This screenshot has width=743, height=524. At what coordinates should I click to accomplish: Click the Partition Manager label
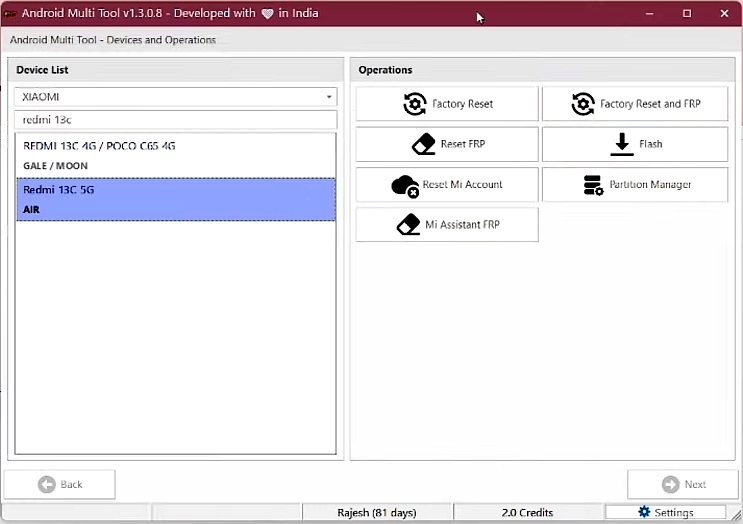[650, 184]
